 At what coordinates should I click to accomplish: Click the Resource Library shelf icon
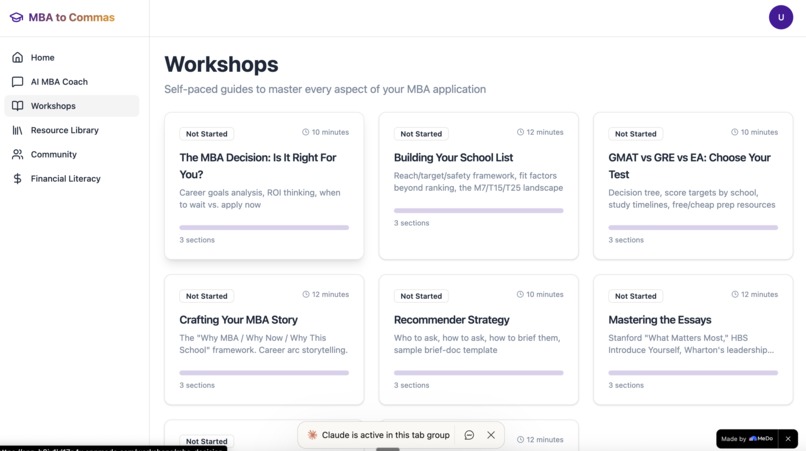[17, 130]
